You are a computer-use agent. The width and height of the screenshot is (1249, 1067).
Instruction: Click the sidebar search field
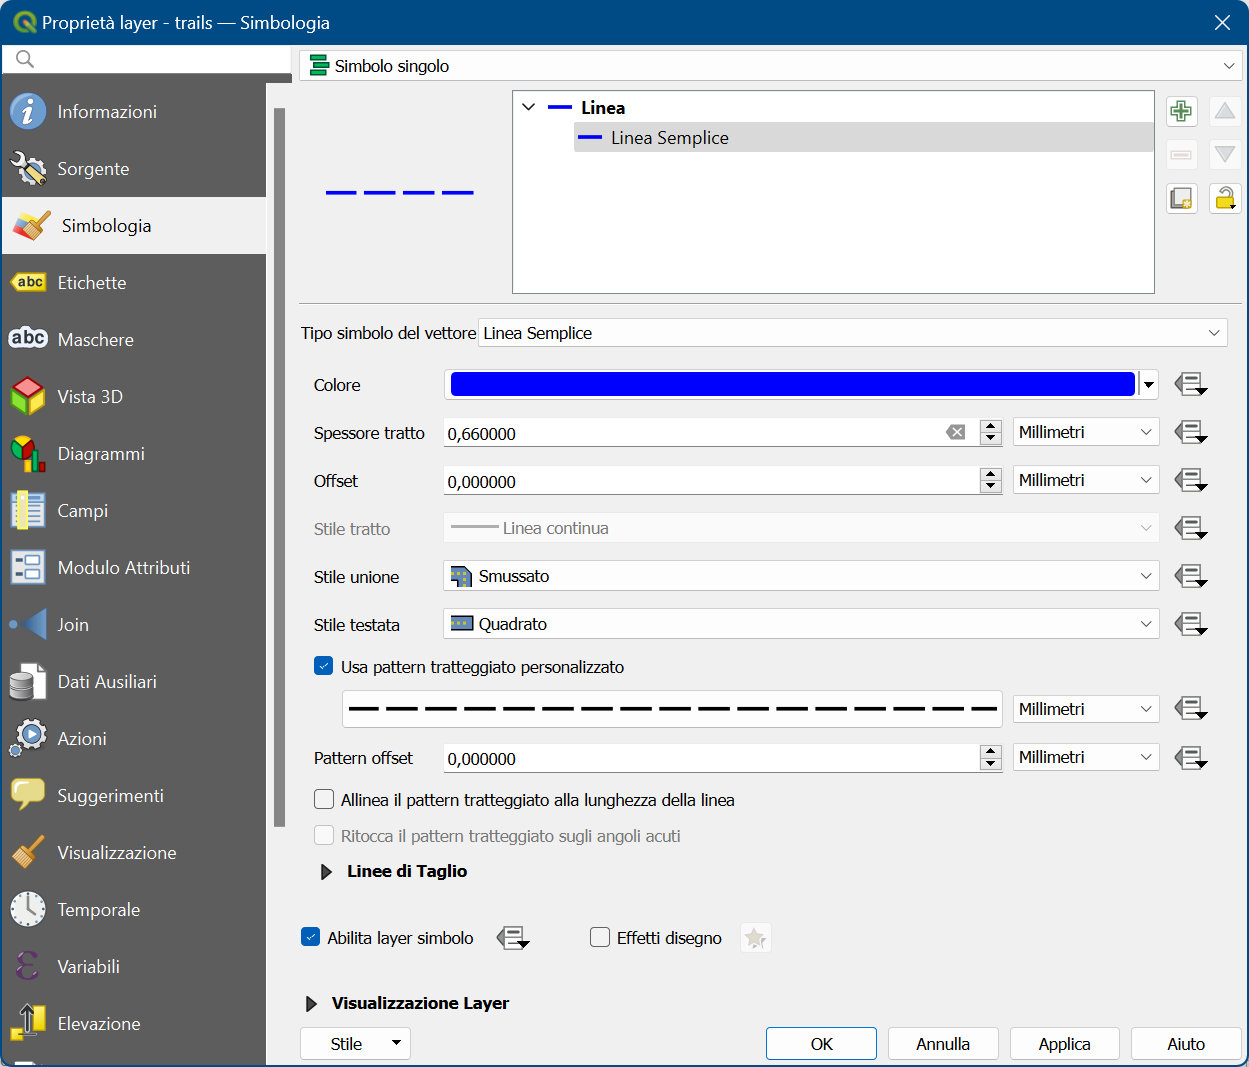147,59
